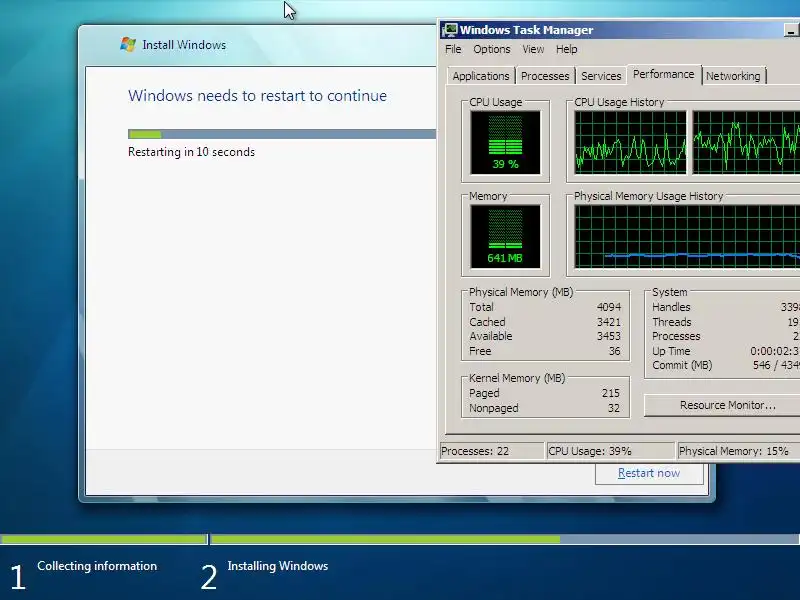Click the Handles label in System group
The image size is (800, 600).
[x=671, y=307]
